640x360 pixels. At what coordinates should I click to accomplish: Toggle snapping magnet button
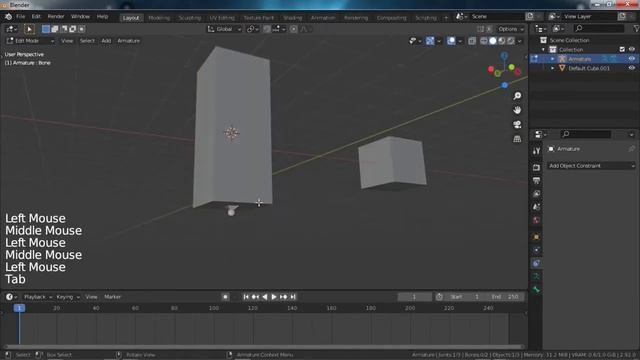(267, 29)
